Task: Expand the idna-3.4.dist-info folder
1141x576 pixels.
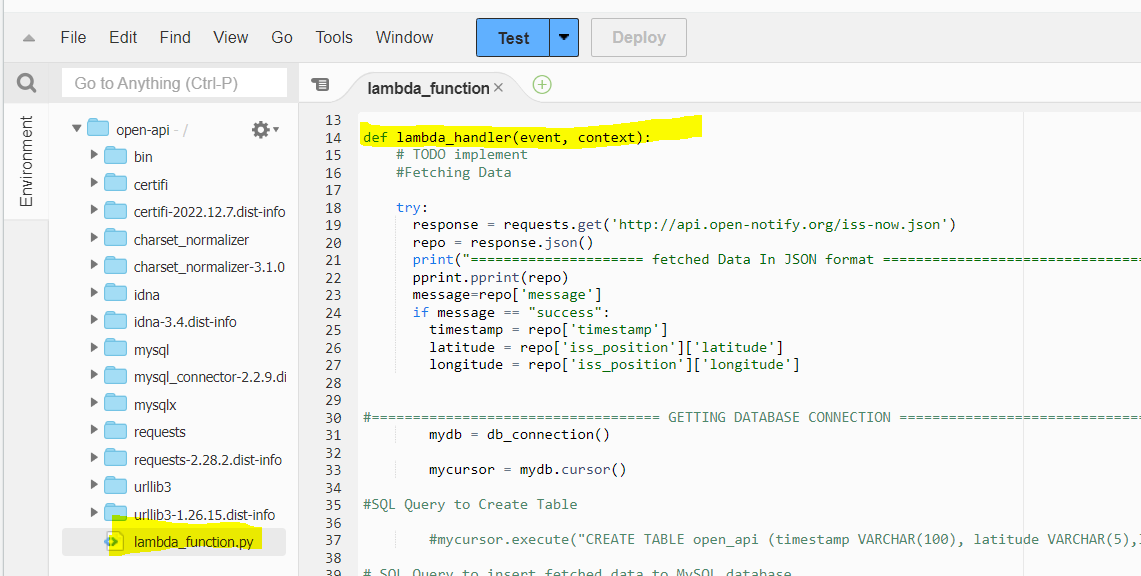Action: pos(94,321)
